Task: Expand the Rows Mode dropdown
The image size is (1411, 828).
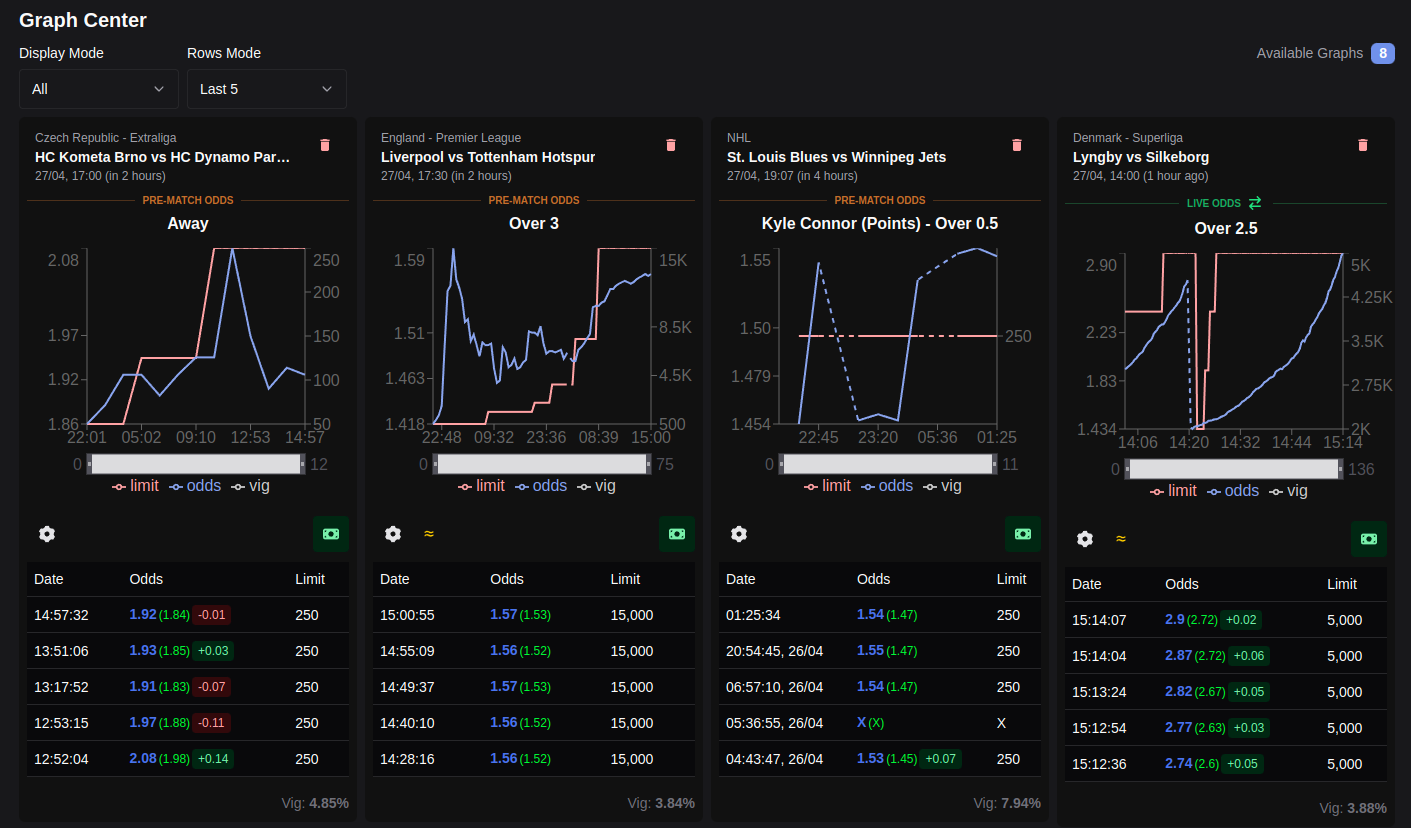Action: 267,89
